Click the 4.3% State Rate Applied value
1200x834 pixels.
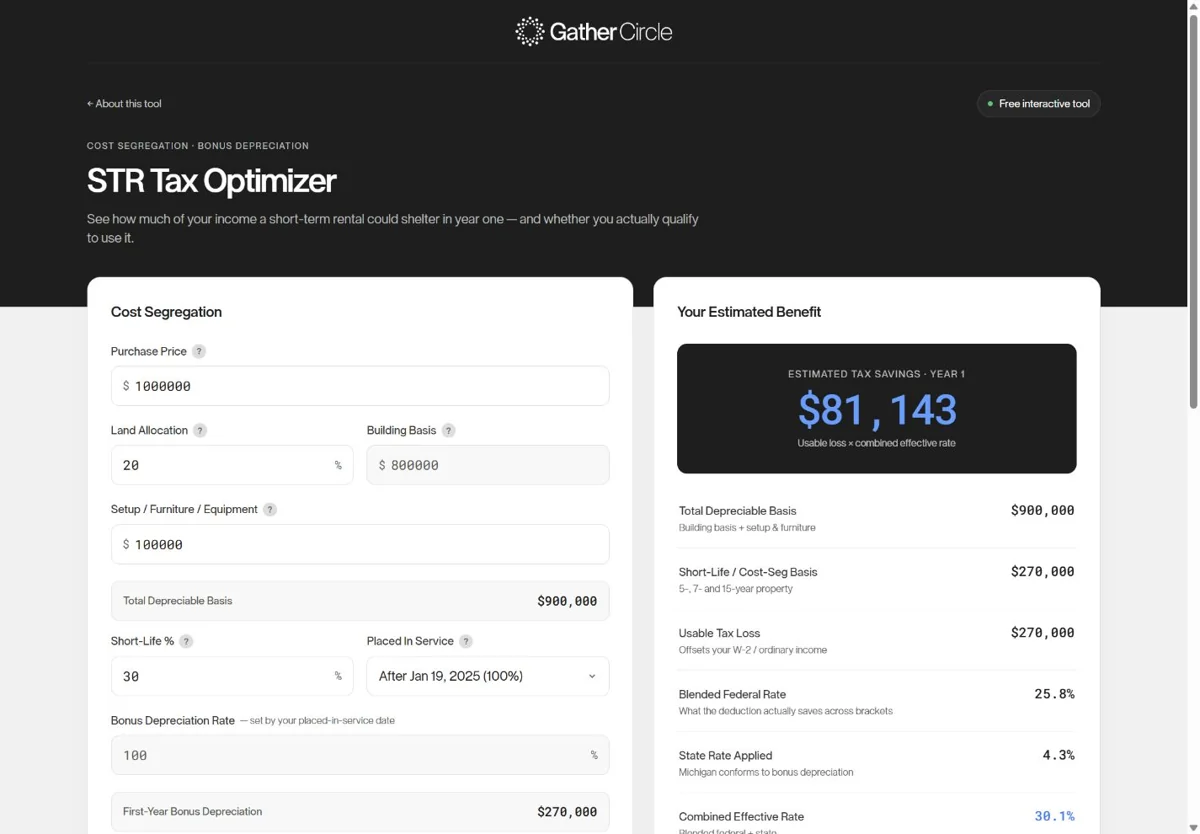1058,755
